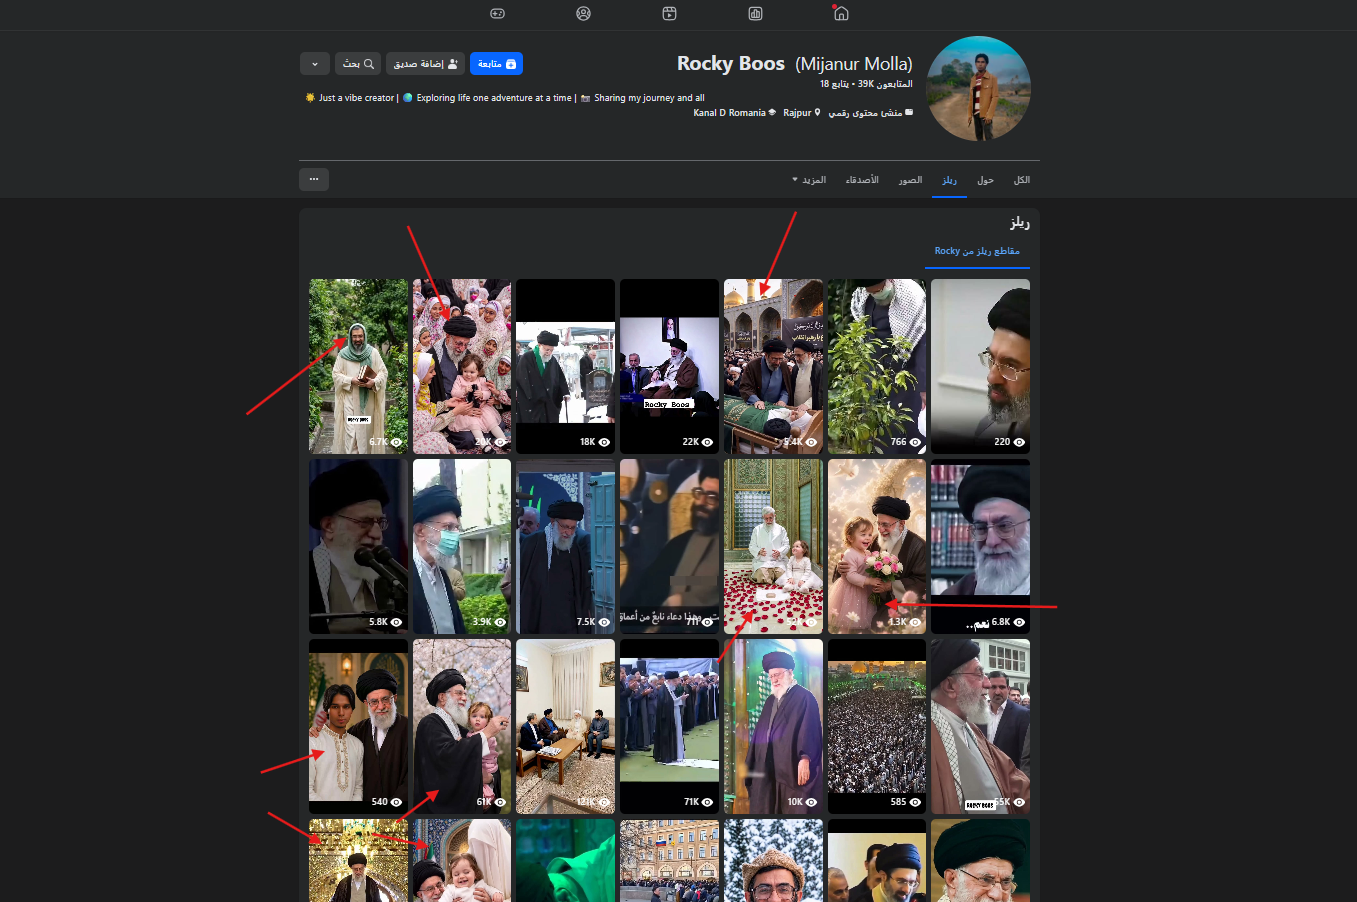
Task: Switch to the الكل tab
Action: tap(1021, 180)
